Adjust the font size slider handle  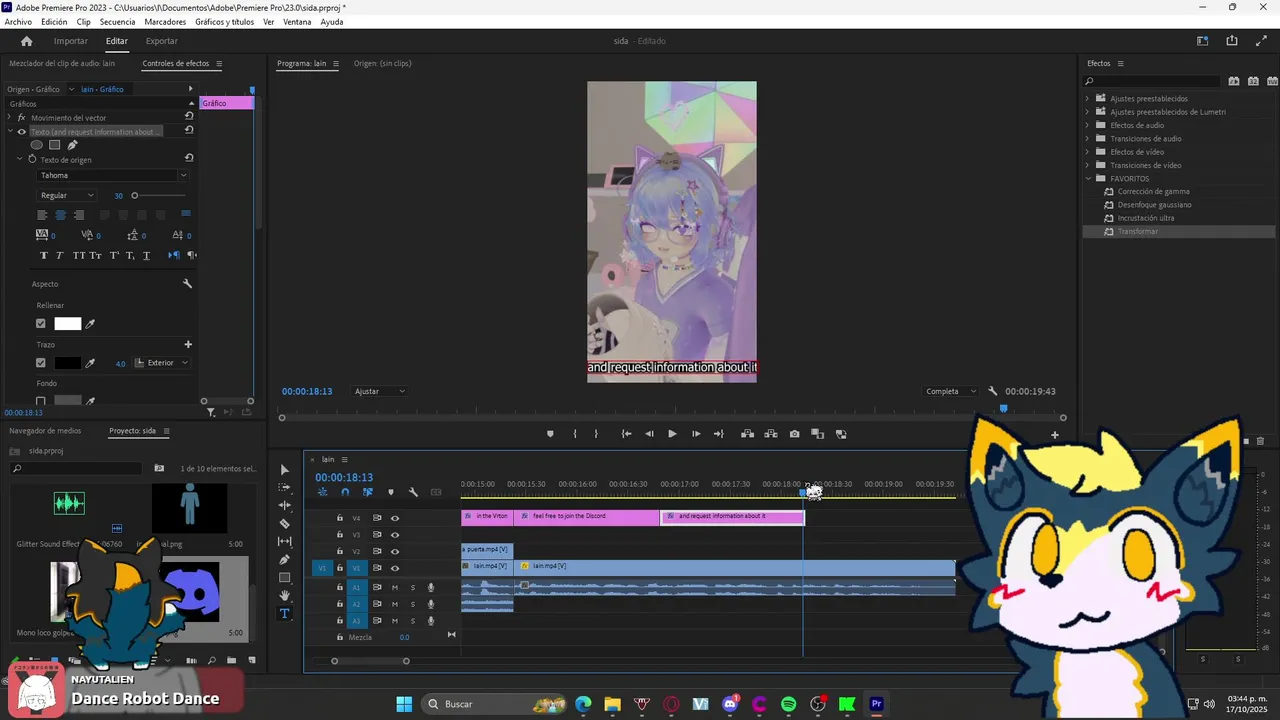(134, 195)
